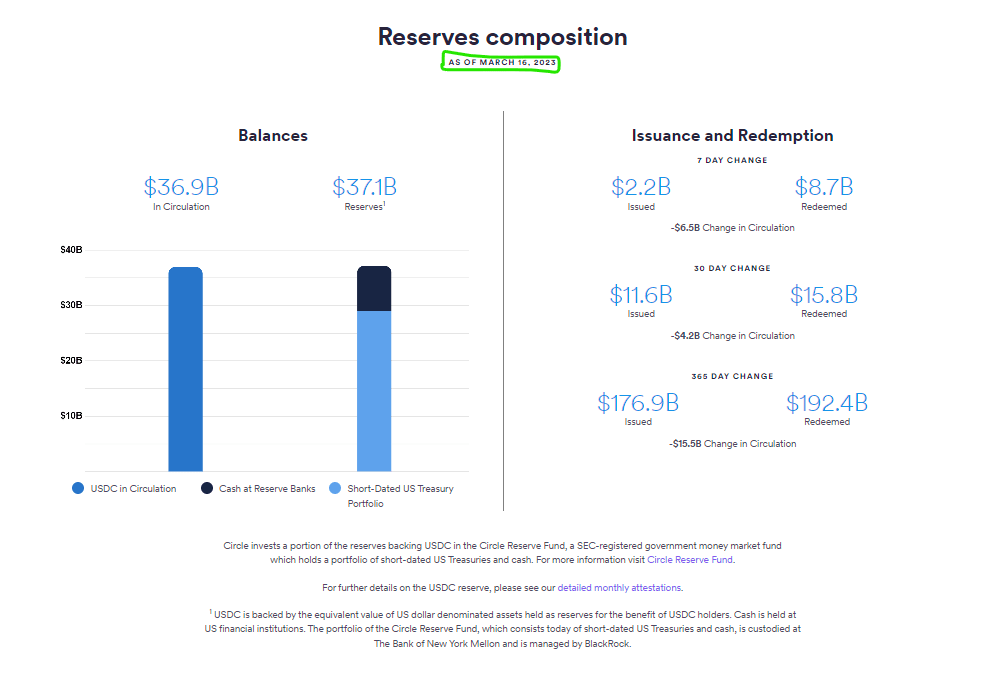This screenshot has height=674, width=1004.
Task: Click the Short-Dated US Treasury legend dot
Action: coord(334,488)
